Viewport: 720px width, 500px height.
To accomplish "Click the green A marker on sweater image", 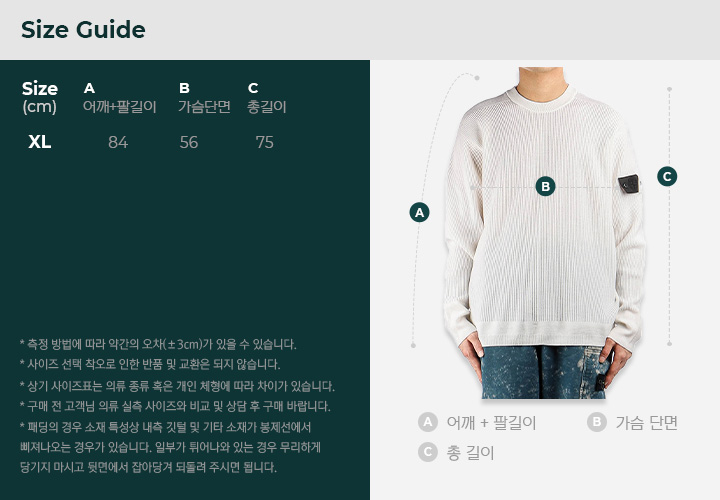I will click(x=419, y=213).
